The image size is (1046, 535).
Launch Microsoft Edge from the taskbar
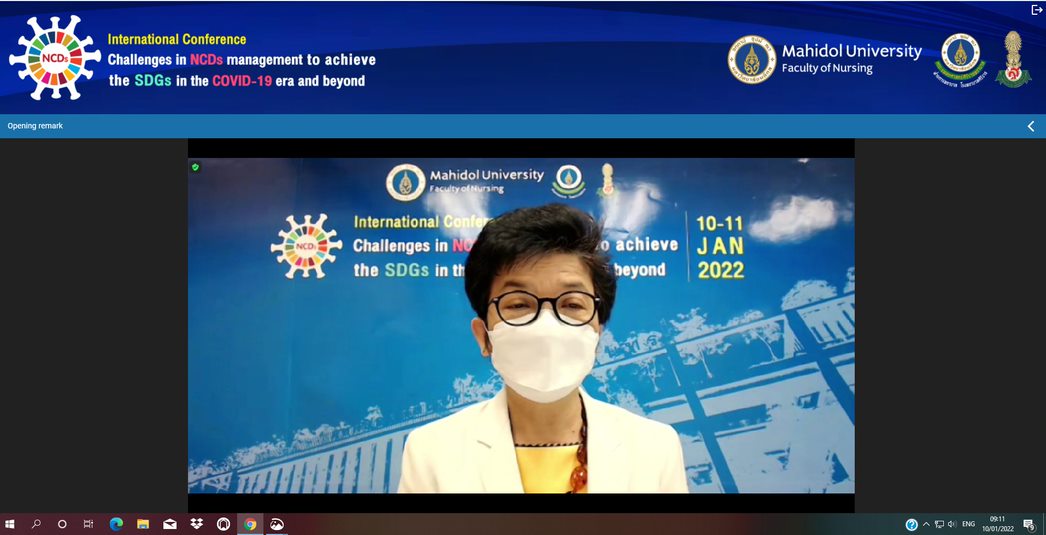[116, 524]
